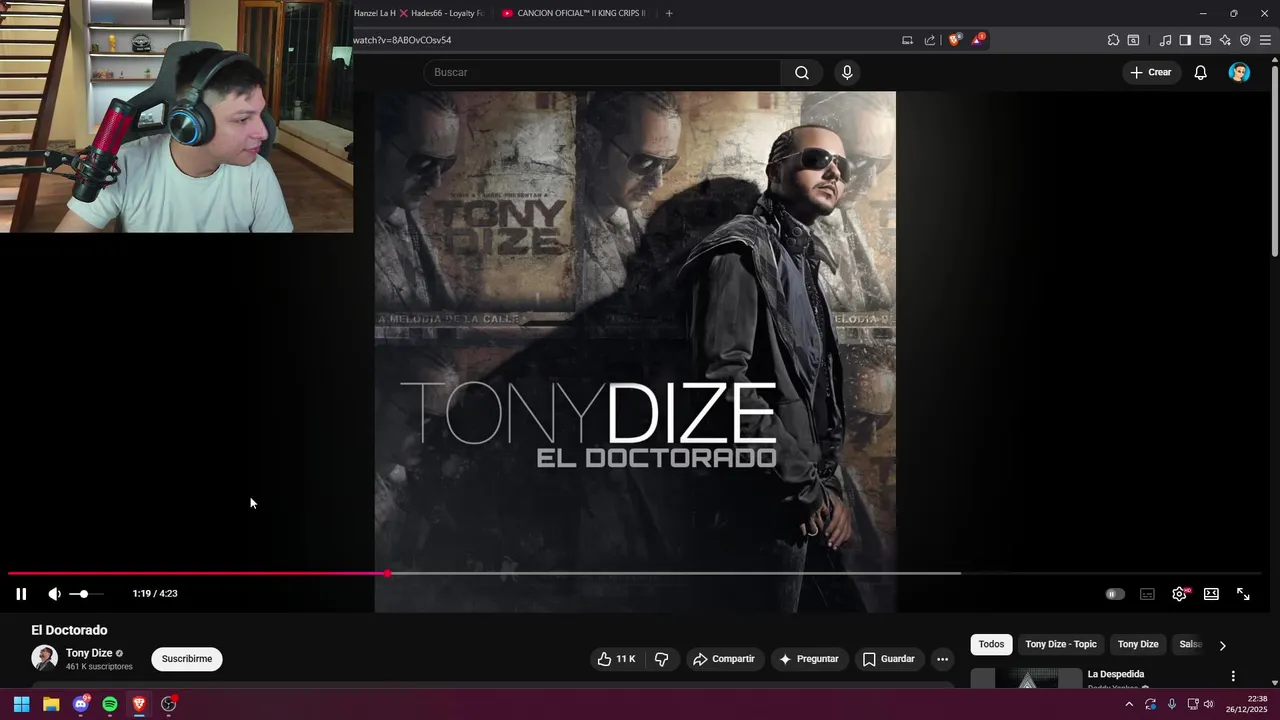The image size is (1280, 720).
Task: Toggle the browser sidebar panel
Action: (x=1185, y=40)
